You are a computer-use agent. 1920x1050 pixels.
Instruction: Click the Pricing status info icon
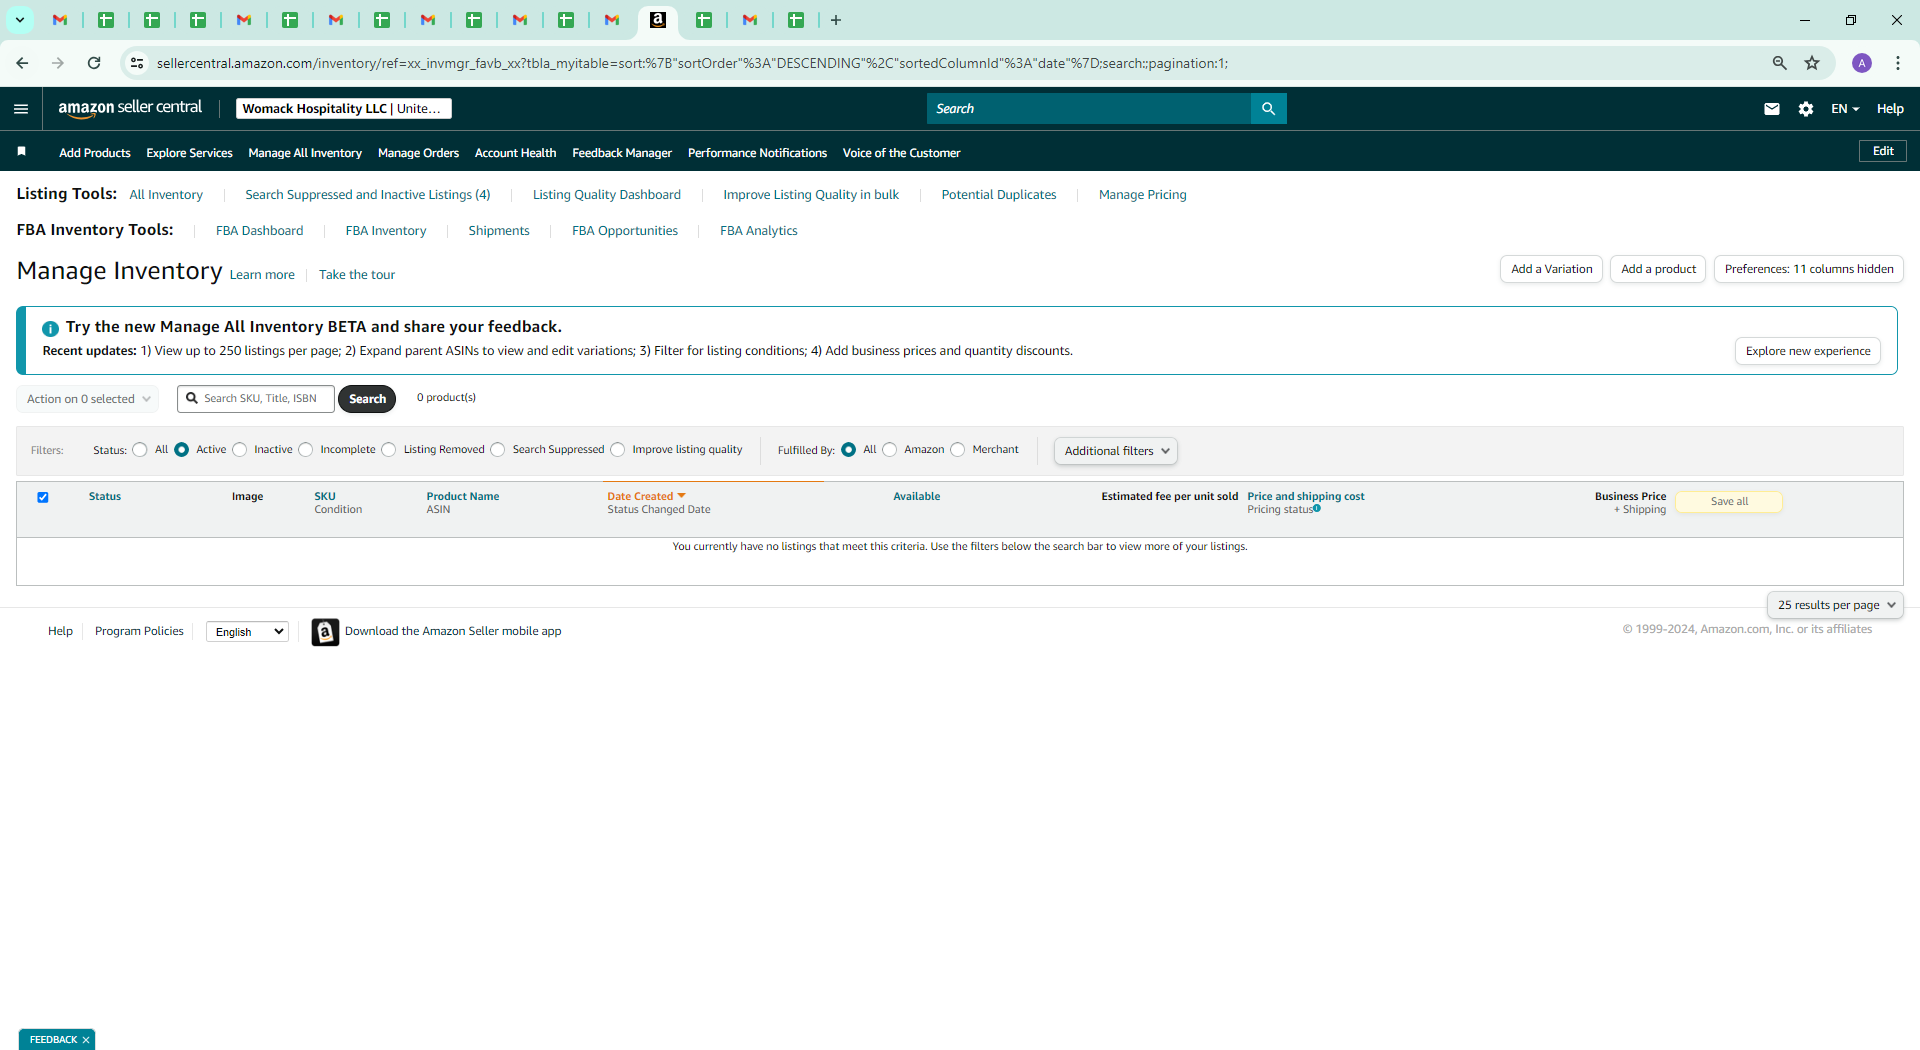1317,509
